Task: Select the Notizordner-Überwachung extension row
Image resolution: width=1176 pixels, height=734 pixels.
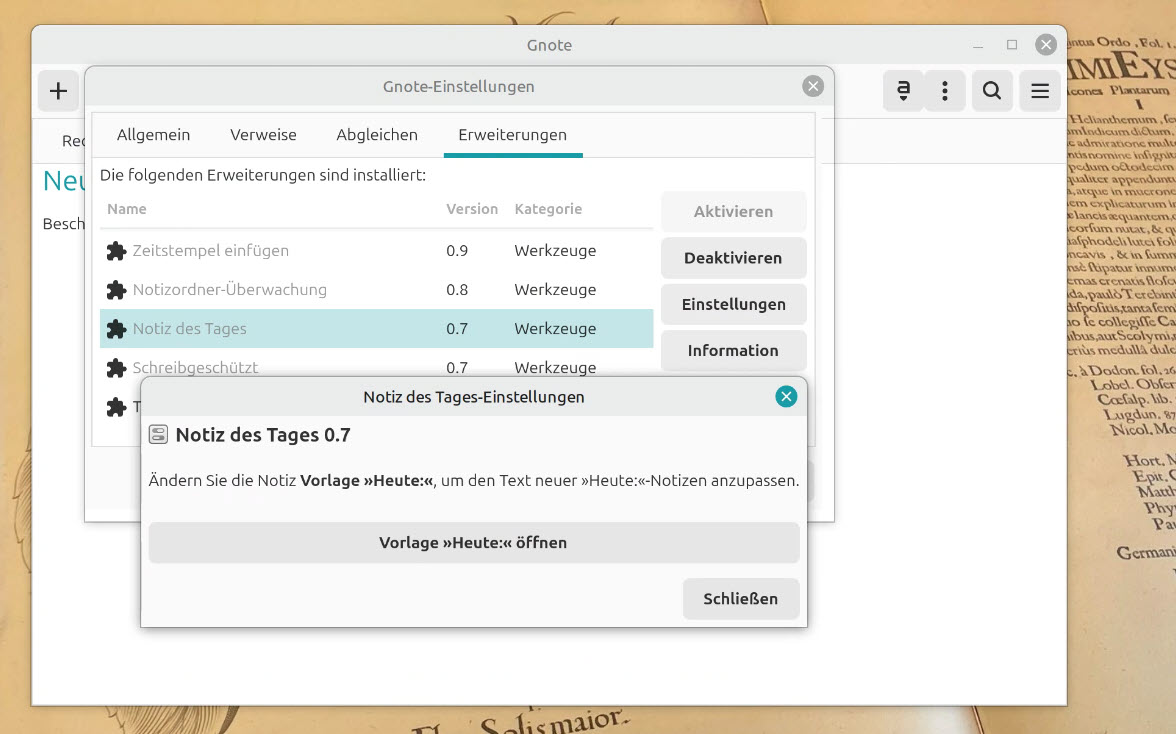Action: tap(376, 289)
